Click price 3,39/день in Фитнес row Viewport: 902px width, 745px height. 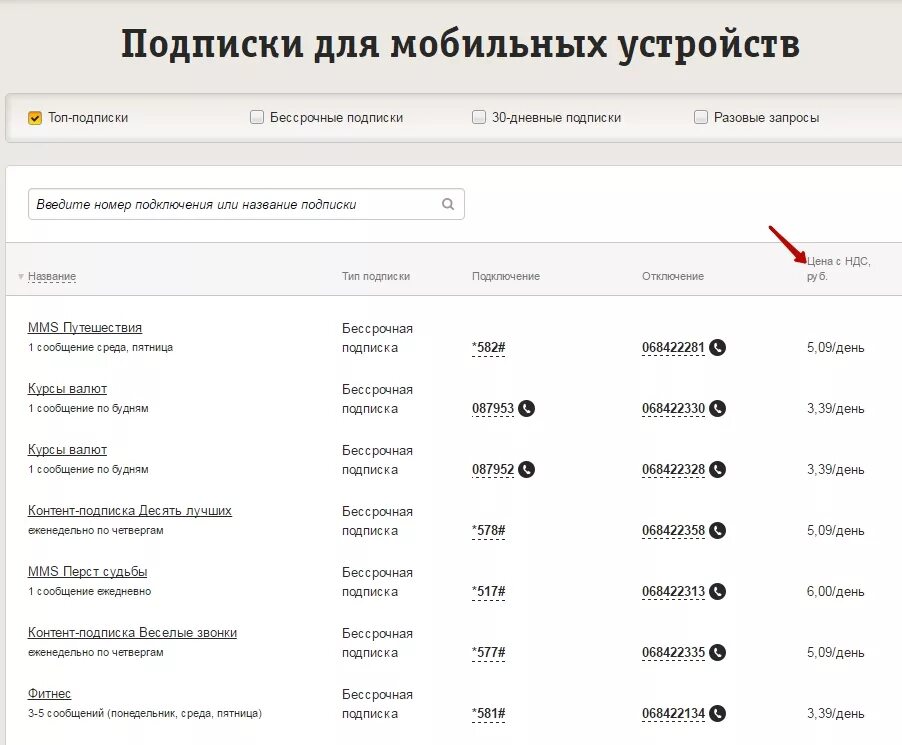click(835, 713)
